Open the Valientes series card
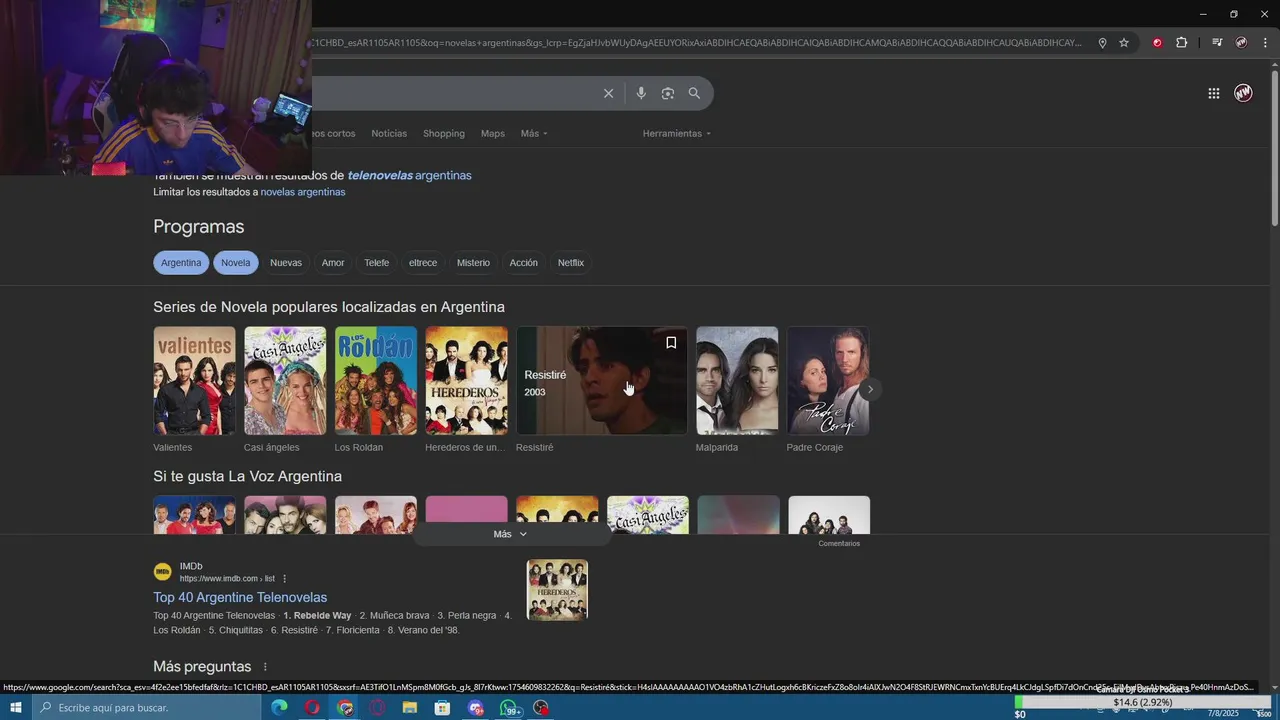 (194, 381)
